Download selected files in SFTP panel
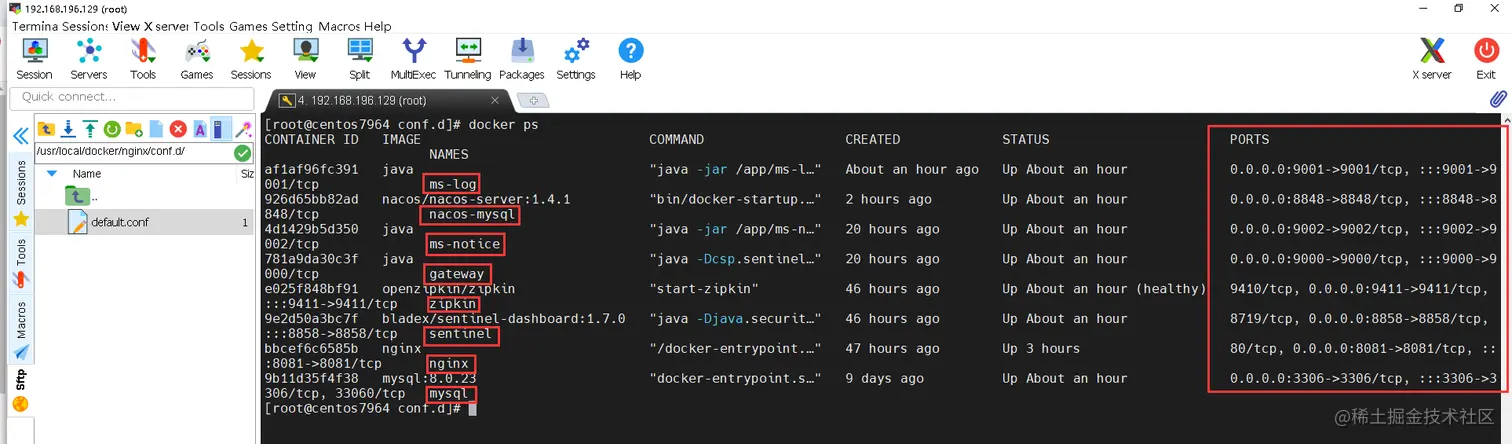 coord(68,129)
